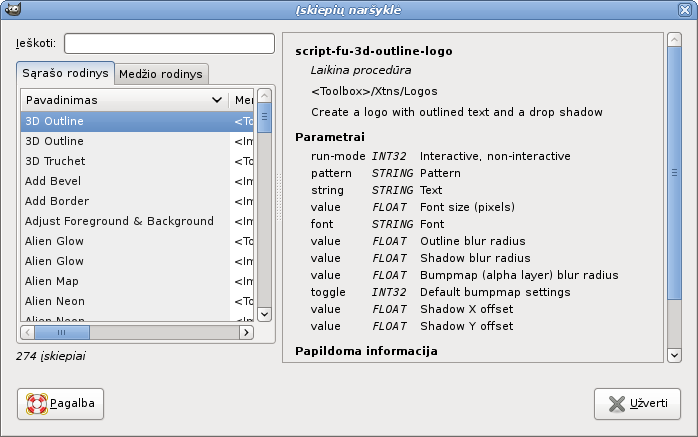Click the horizontal scrollbar left arrow in list
The width and height of the screenshot is (698, 437).
[29, 333]
